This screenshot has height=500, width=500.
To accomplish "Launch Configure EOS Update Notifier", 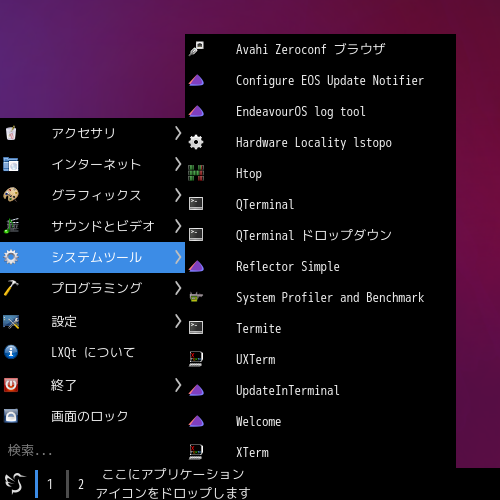I will (320, 80).
